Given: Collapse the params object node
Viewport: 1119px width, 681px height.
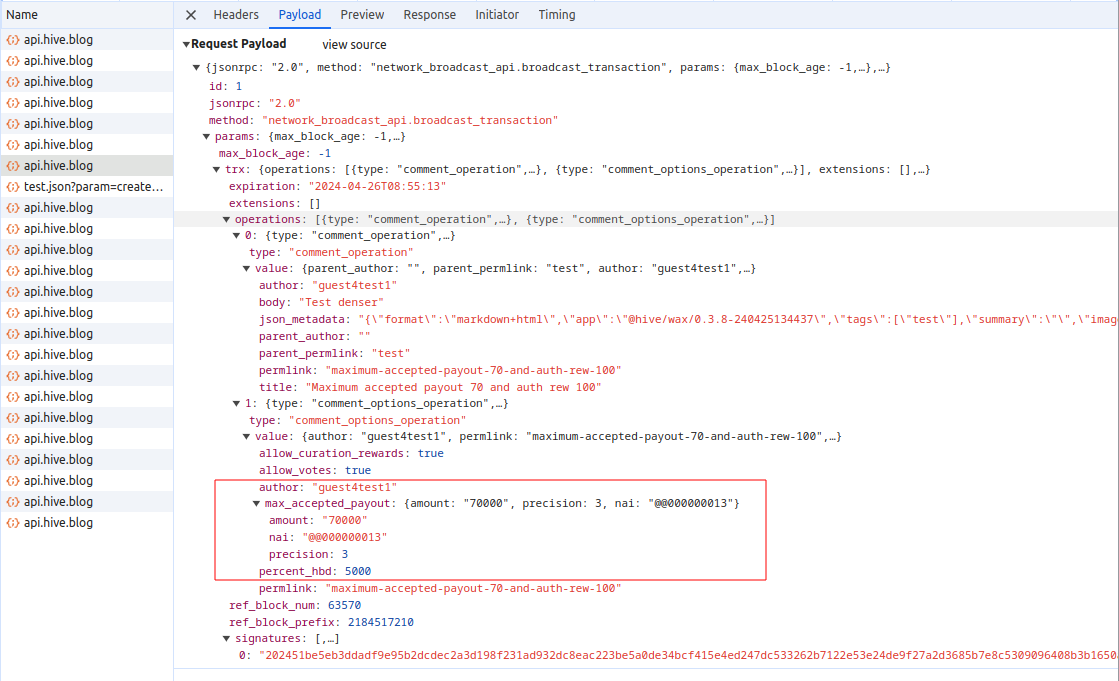Looking at the screenshot, I should point(207,137).
